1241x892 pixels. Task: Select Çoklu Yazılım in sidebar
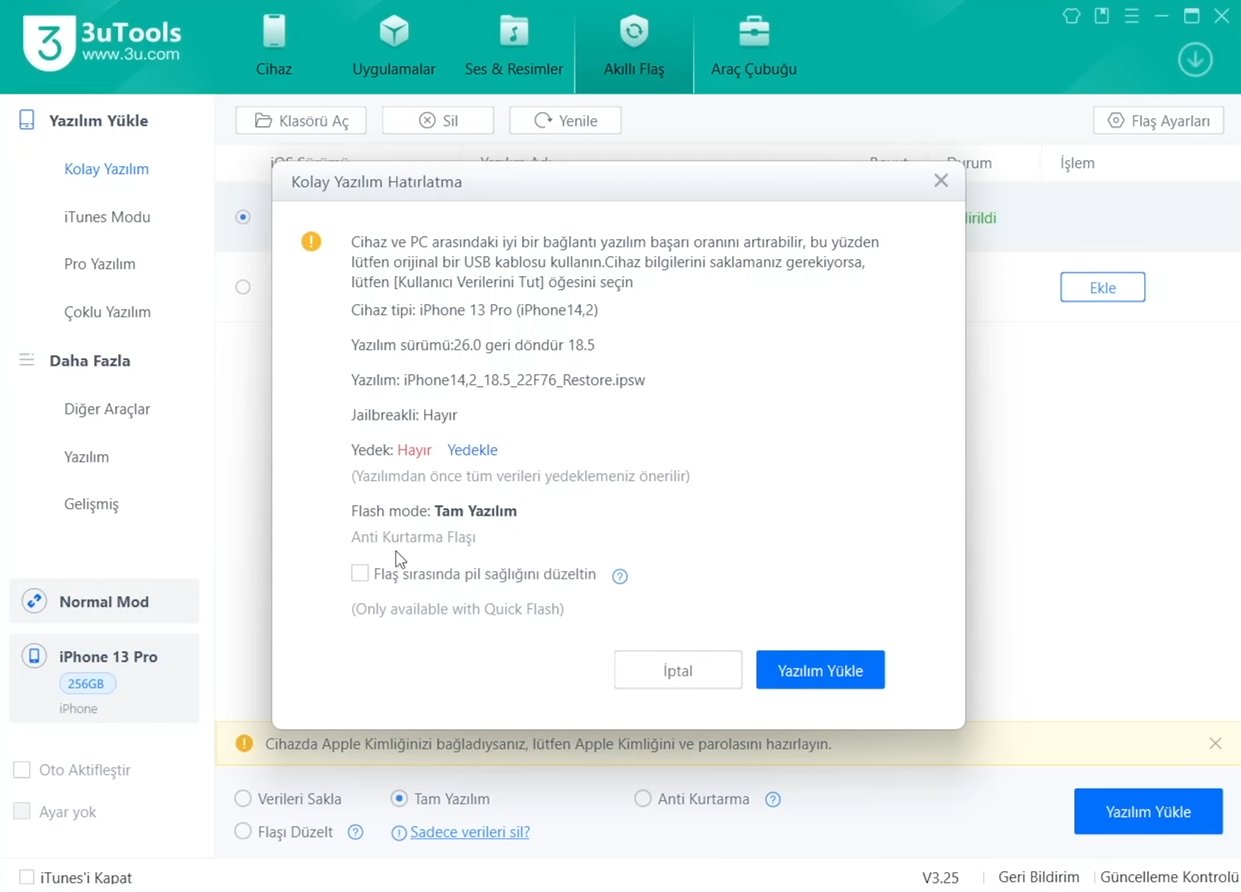point(107,312)
